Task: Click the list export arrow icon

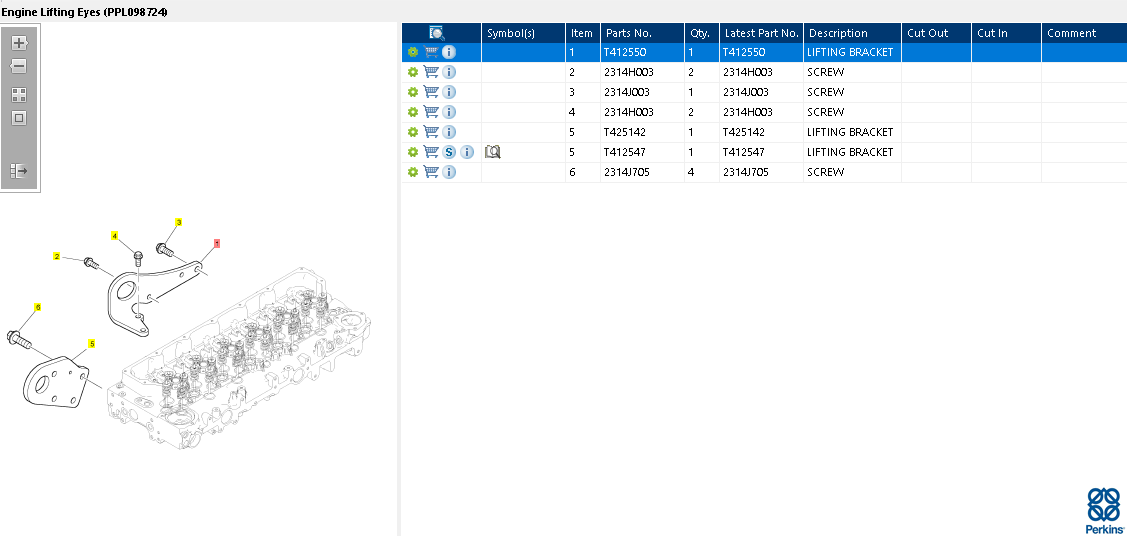Action: (x=19, y=171)
